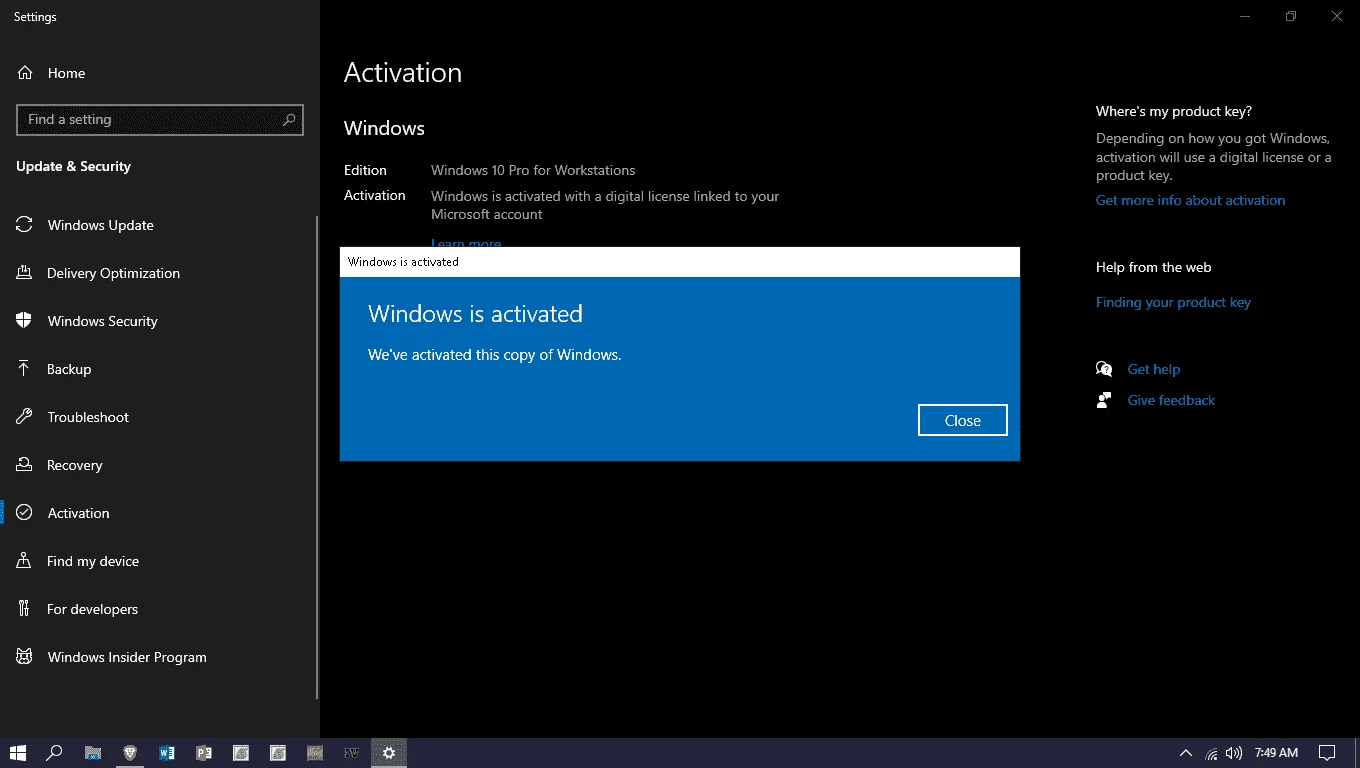Click the "Update & Security" sidebar heading
The image size is (1360, 768).
pyautogui.click(x=73, y=166)
